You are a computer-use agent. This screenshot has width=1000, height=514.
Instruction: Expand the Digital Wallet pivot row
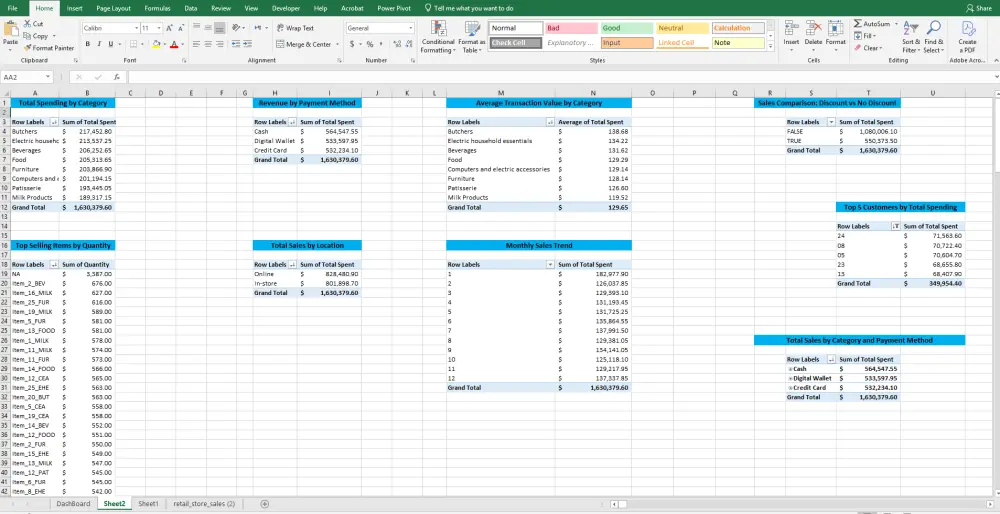pos(790,378)
